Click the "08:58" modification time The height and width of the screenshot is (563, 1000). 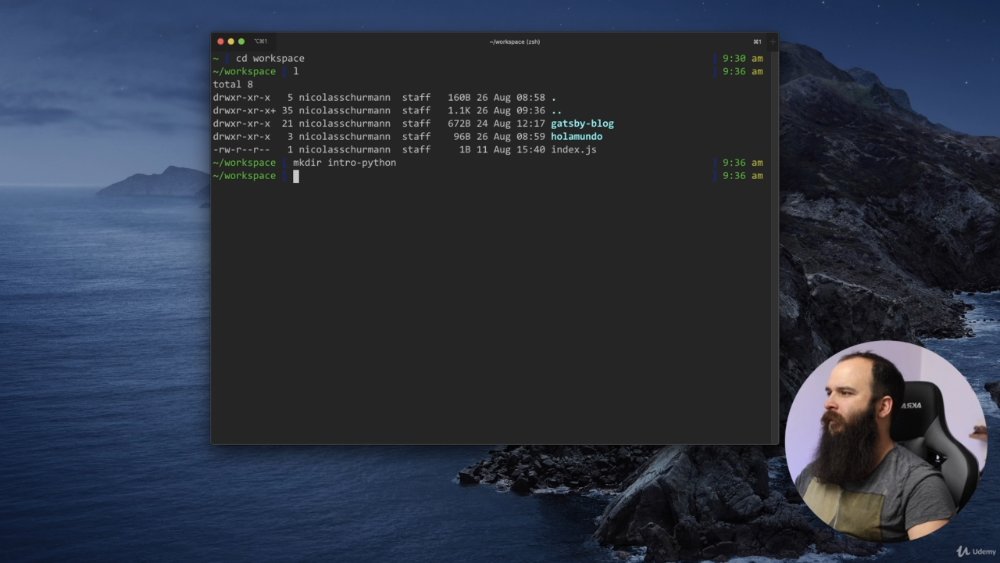(x=531, y=98)
